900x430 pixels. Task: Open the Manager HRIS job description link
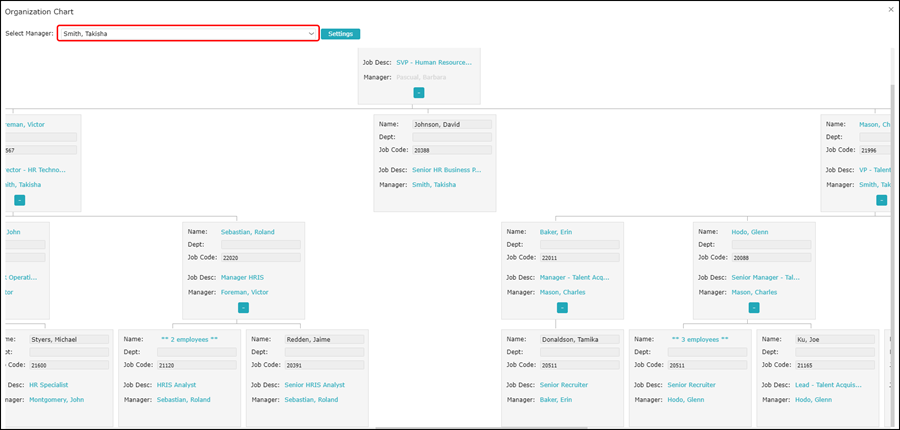tap(243, 277)
